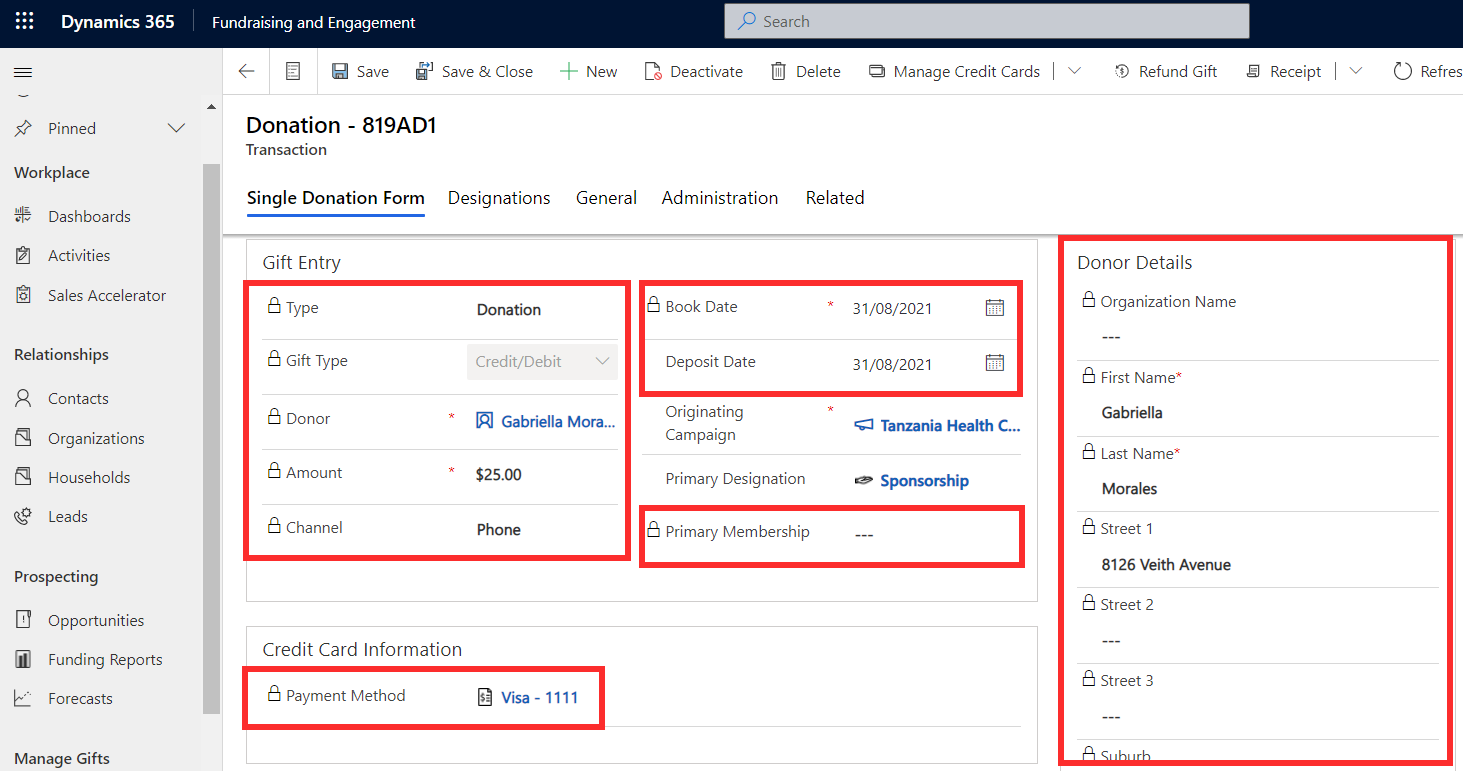The image size is (1463, 771).
Task: Click the Donor Details section heading
Action: [x=1134, y=263]
